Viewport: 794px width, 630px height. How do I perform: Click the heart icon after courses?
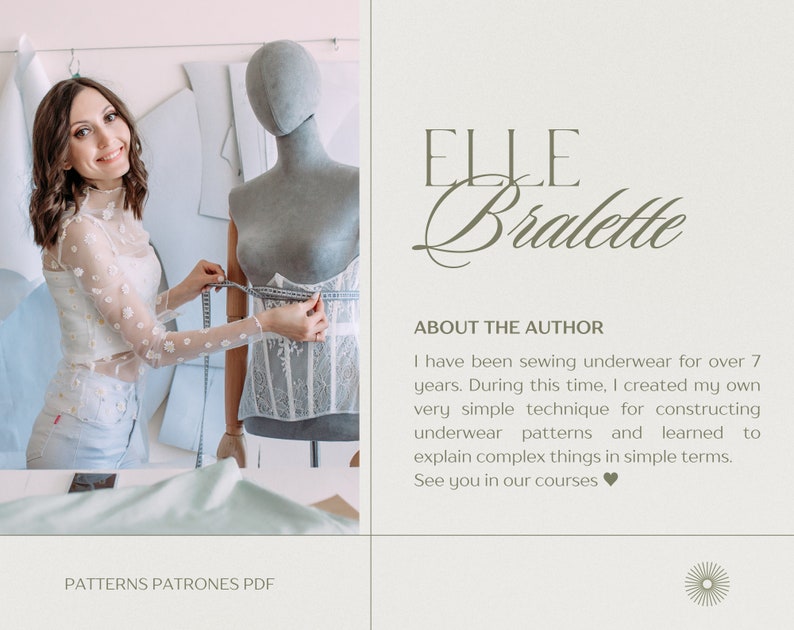tap(611, 479)
